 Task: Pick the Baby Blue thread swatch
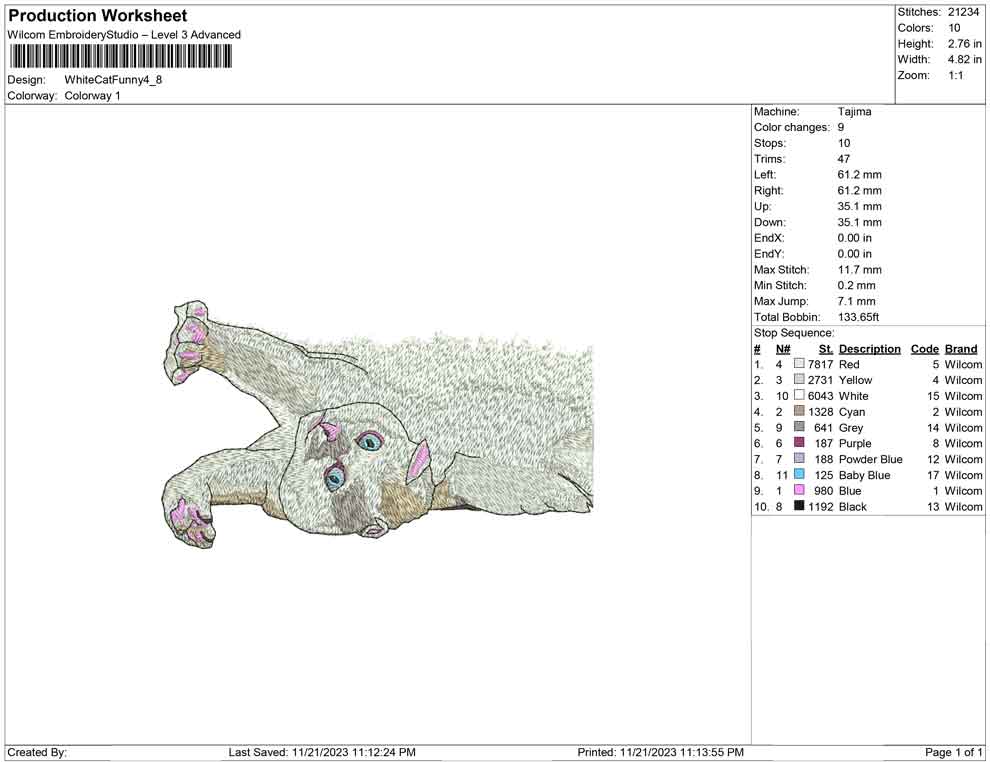[799, 475]
